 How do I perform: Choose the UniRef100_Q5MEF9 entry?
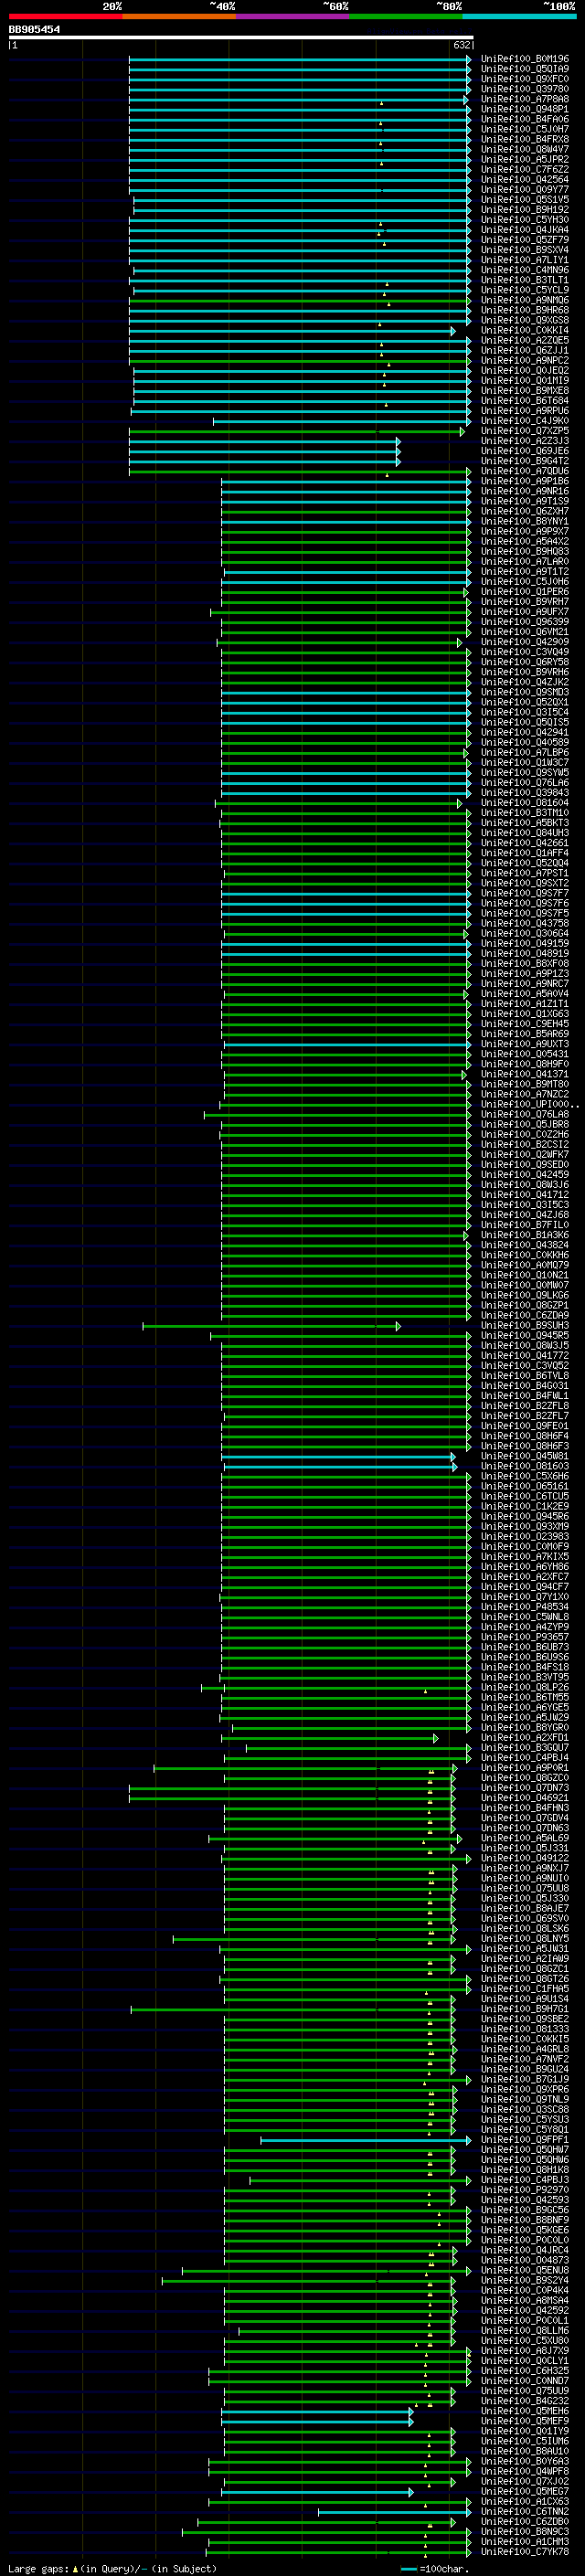525,2421
